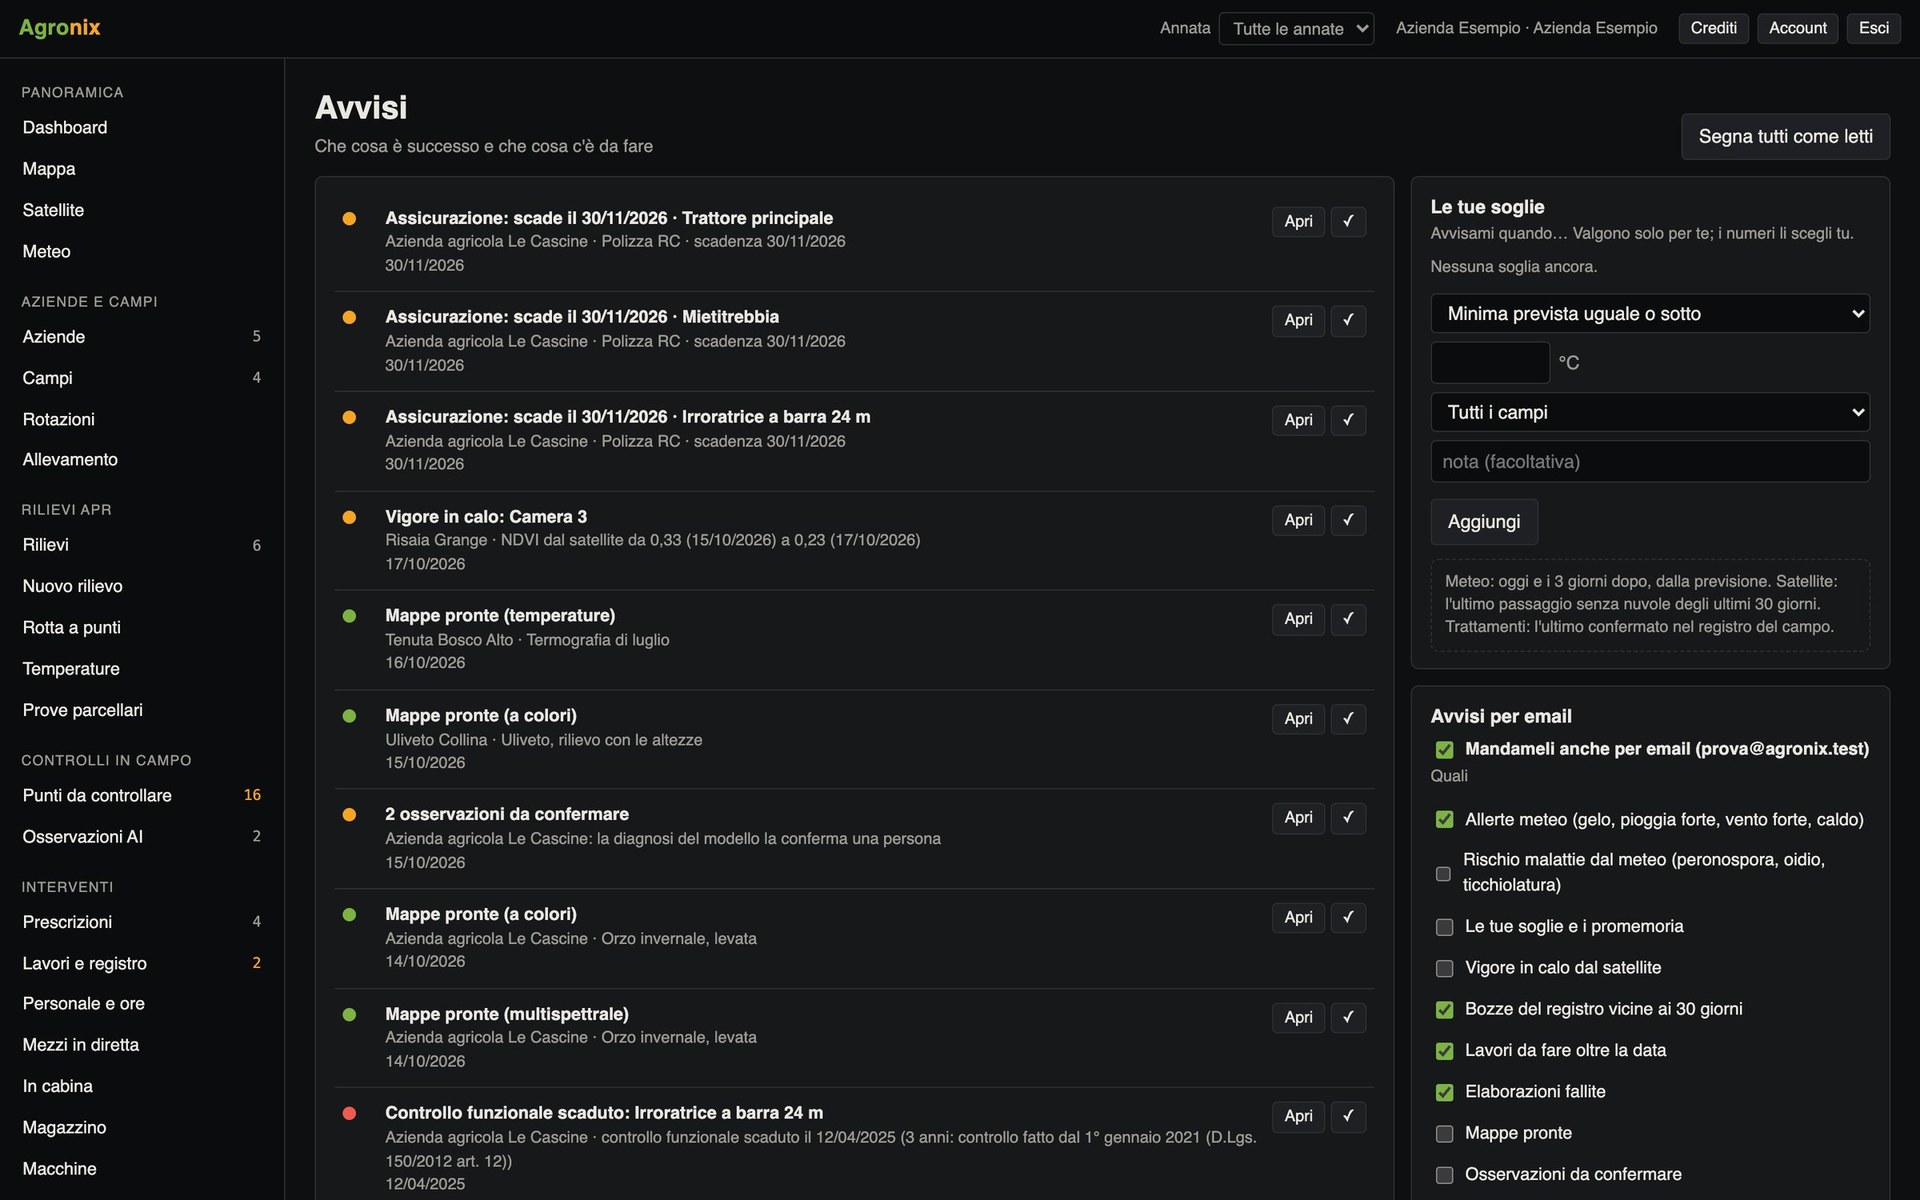Open Mezzi in diretta sidebar item

point(142,1045)
